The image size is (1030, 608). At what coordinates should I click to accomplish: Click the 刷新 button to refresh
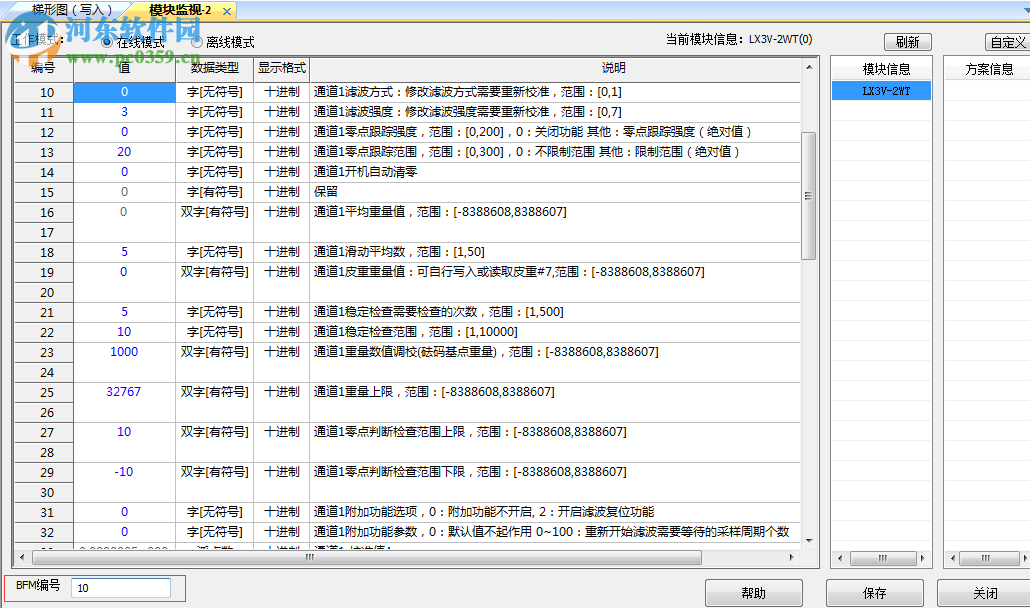(906, 41)
